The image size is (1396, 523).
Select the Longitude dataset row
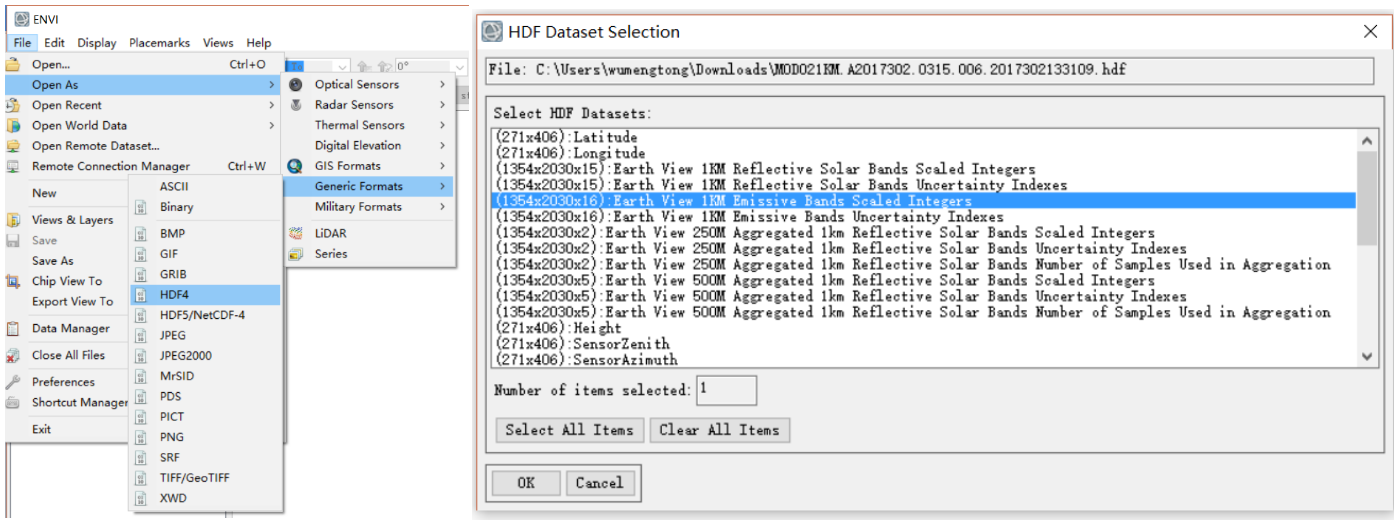pos(925,153)
